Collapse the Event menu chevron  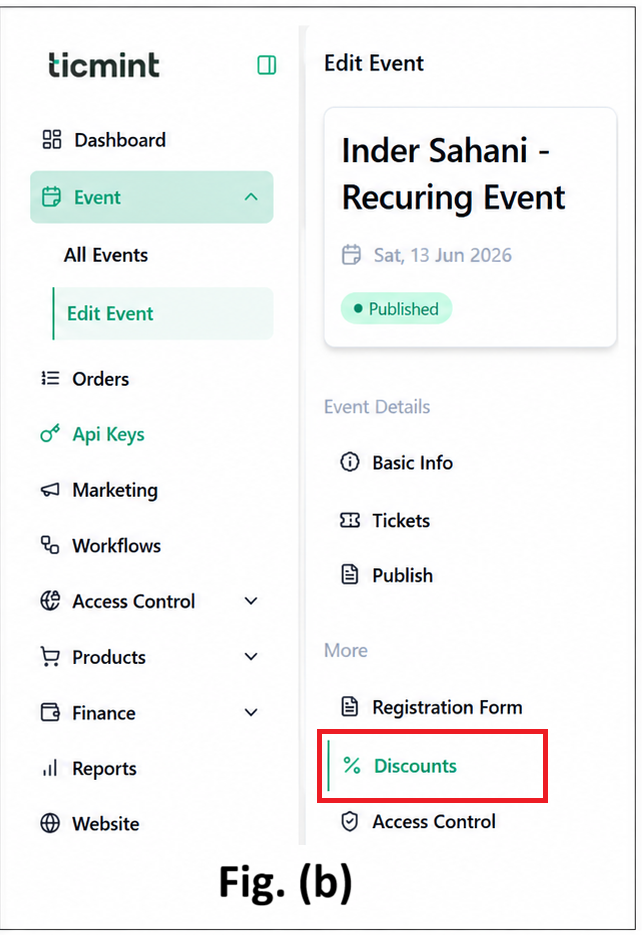point(251,197)
